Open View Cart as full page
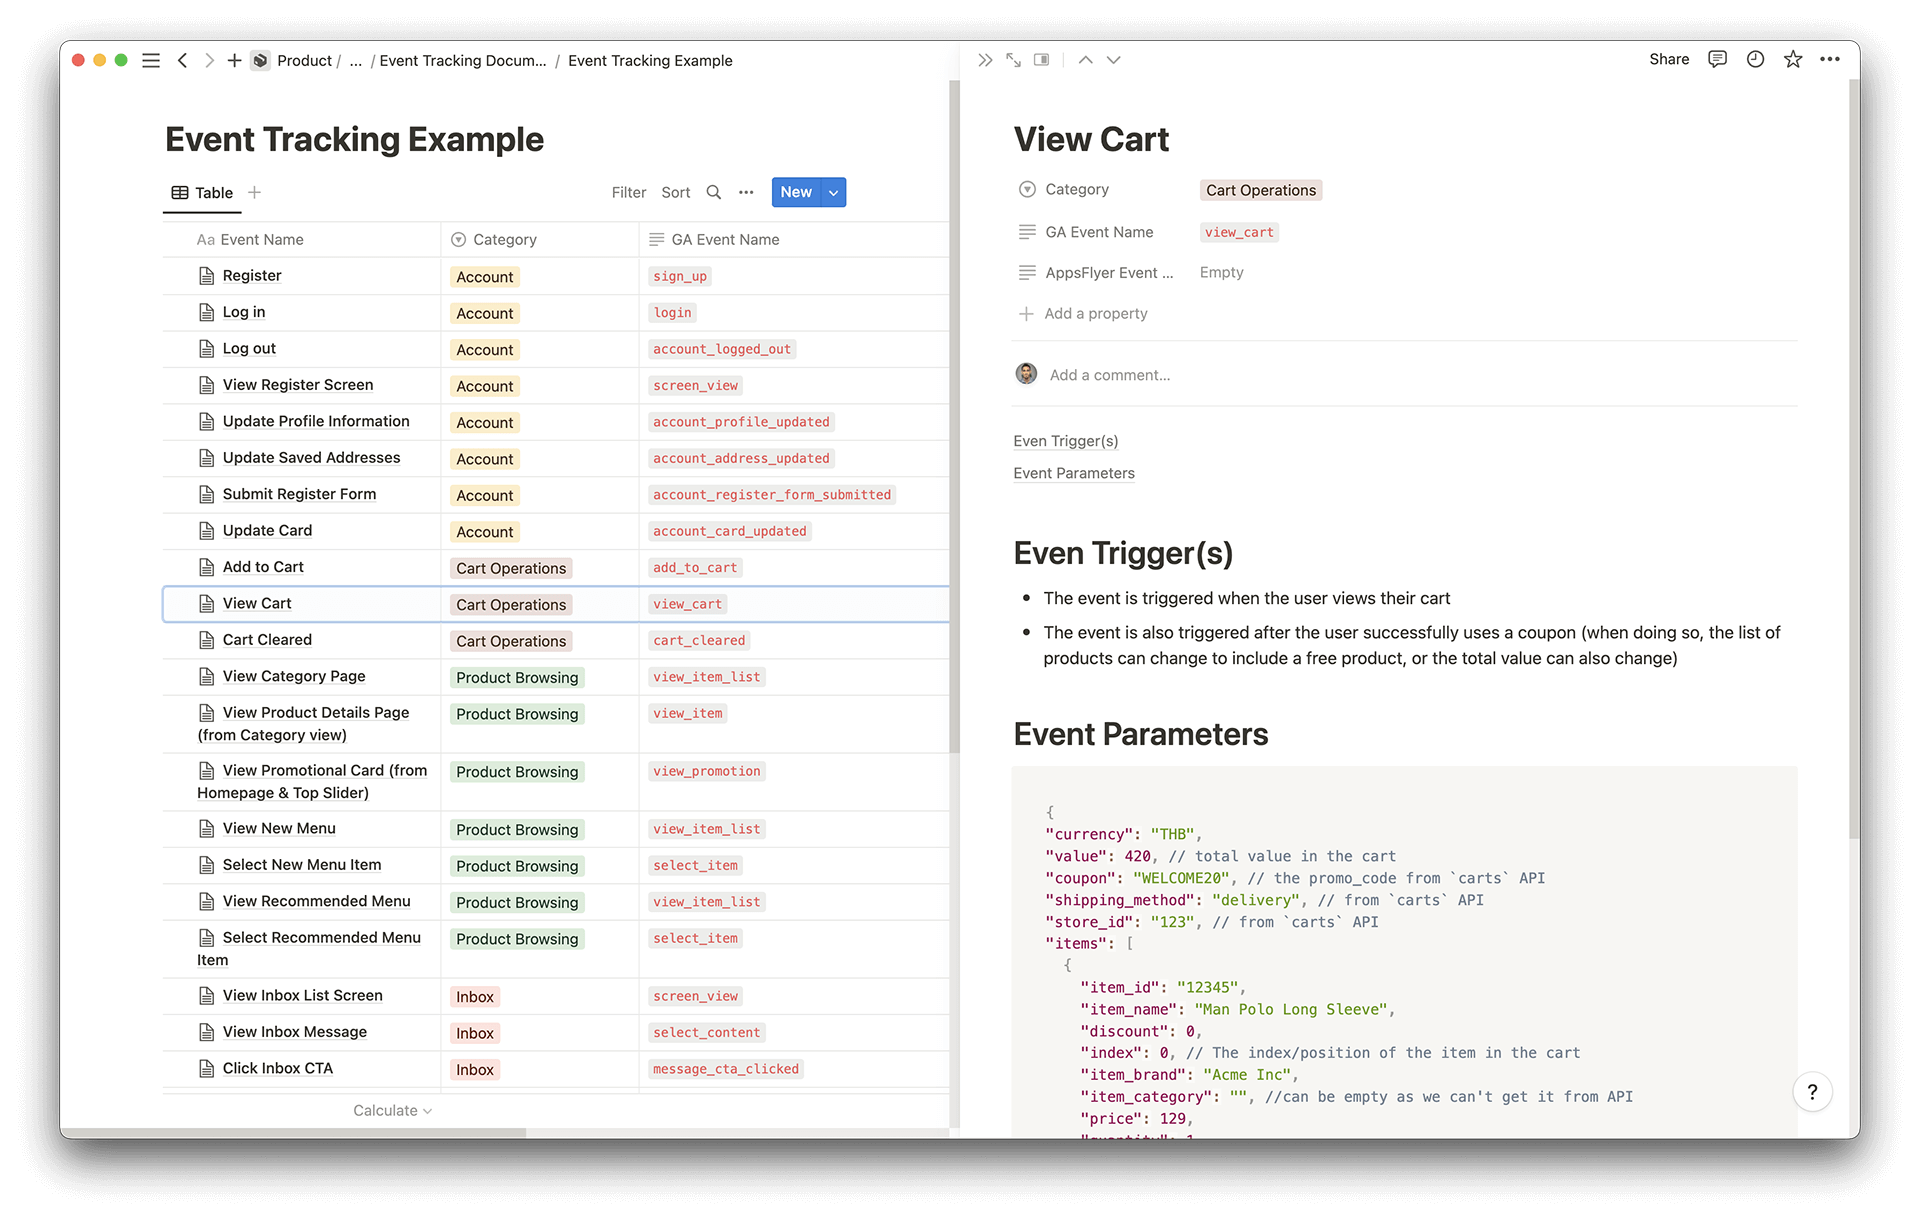This screenshot has width=1920, height=1218. coord(1013,61)
